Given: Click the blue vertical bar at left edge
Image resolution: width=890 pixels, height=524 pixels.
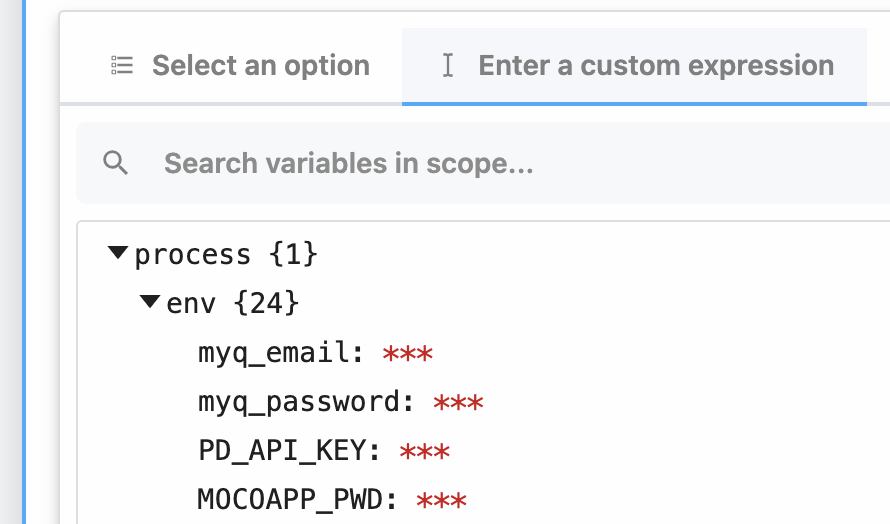Looking at the screenshot, I should point(24,262).
